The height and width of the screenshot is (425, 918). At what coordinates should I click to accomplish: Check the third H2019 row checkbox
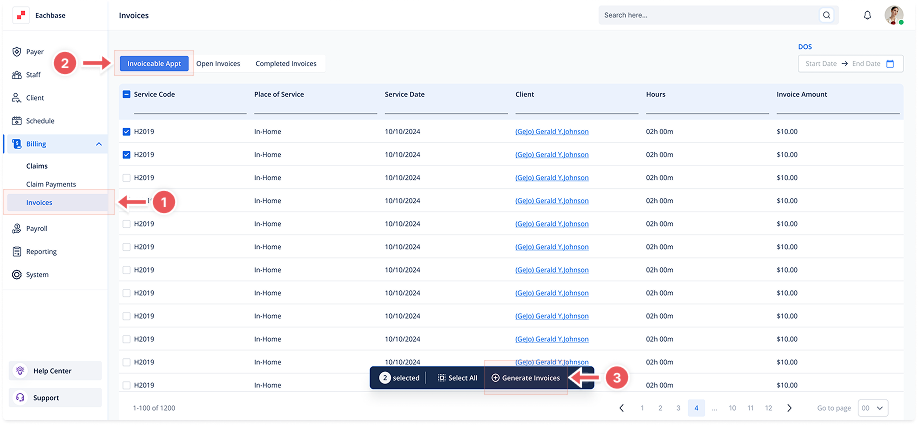point(126,178)
